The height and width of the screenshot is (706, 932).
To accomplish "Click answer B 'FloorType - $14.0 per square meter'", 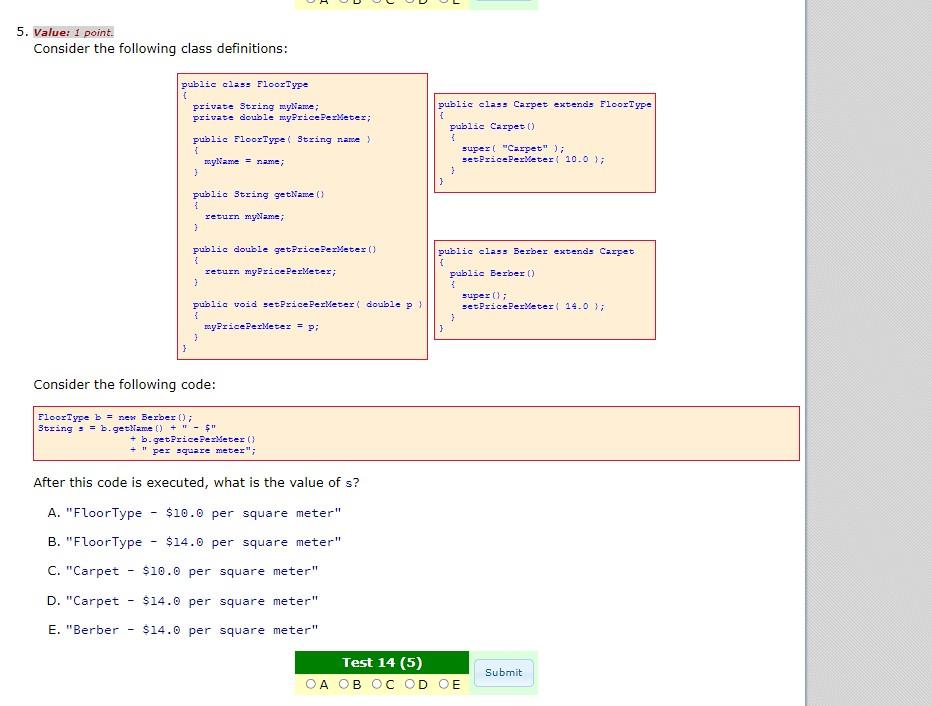I will [203, 542].
